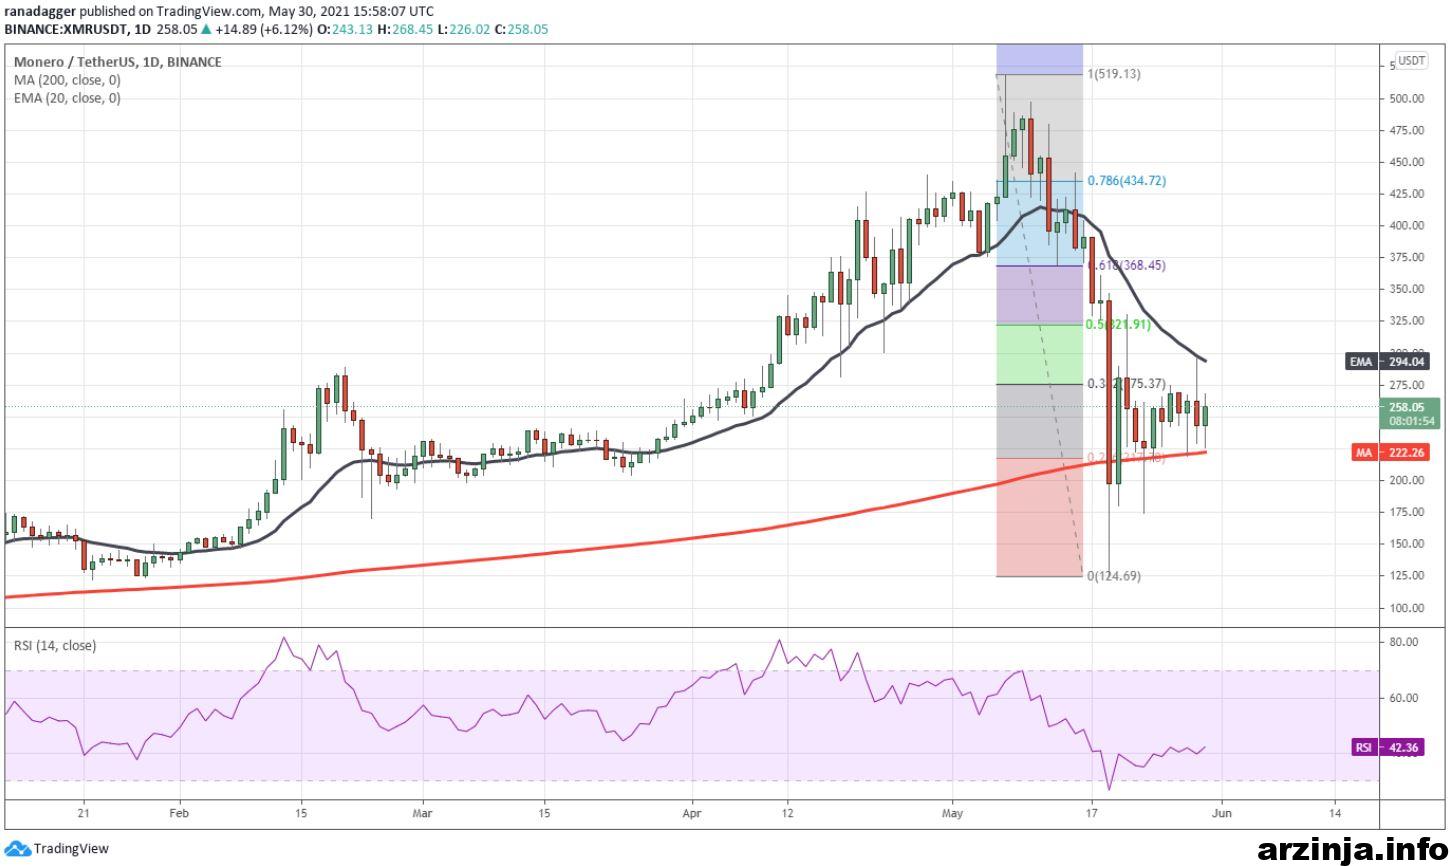Click the 450.00 price axis label

coord(1406,162)
